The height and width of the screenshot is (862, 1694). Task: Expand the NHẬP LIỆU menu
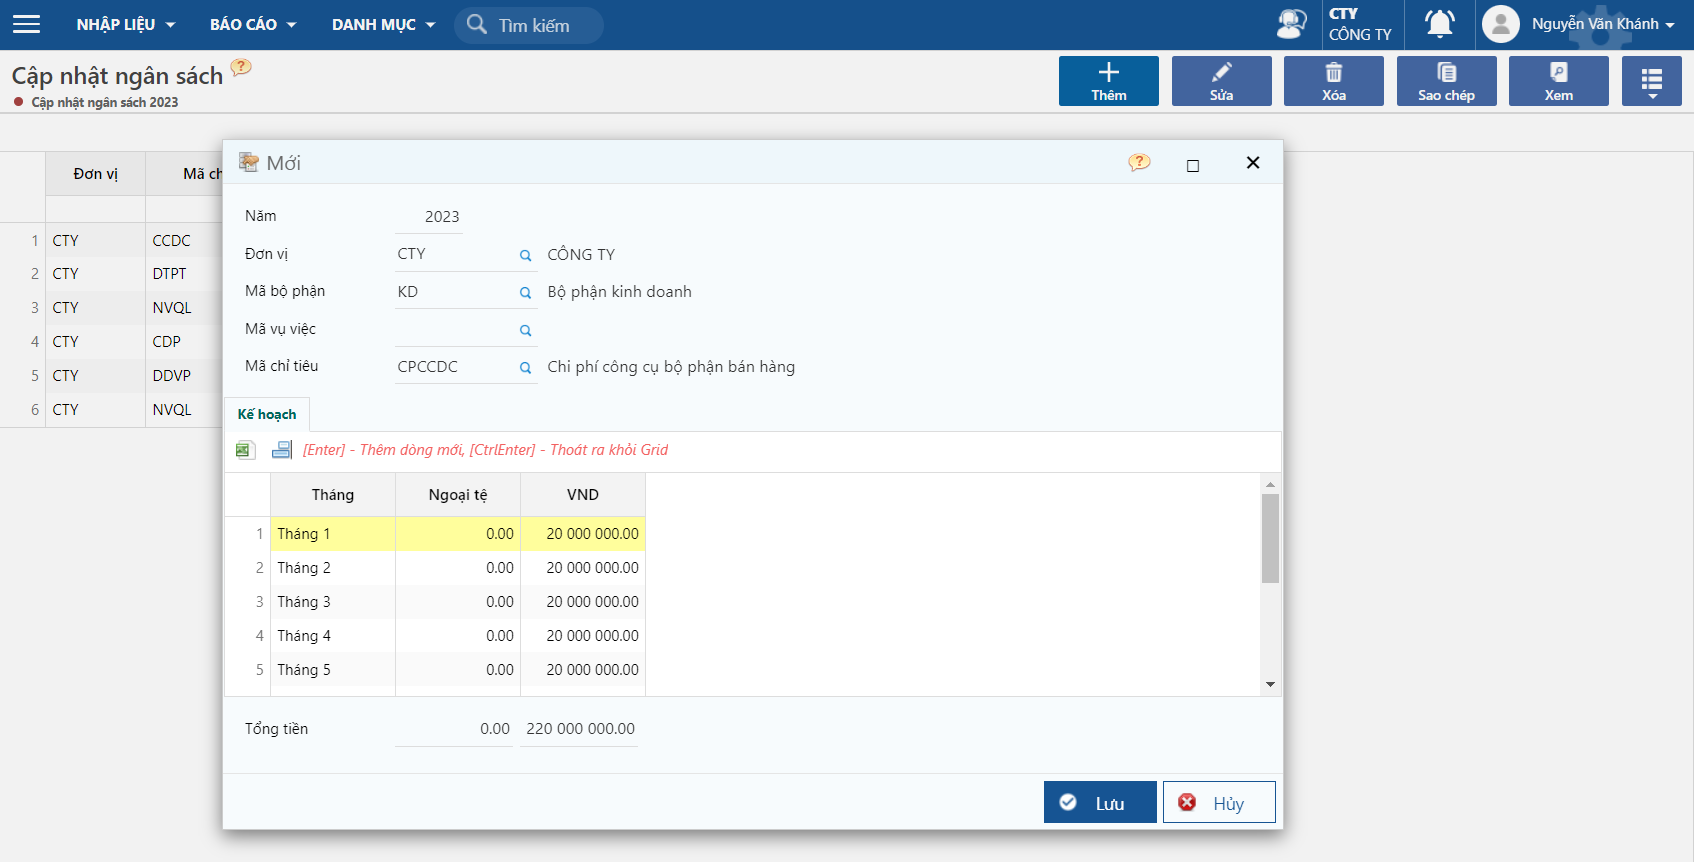(x=125, y=24)
